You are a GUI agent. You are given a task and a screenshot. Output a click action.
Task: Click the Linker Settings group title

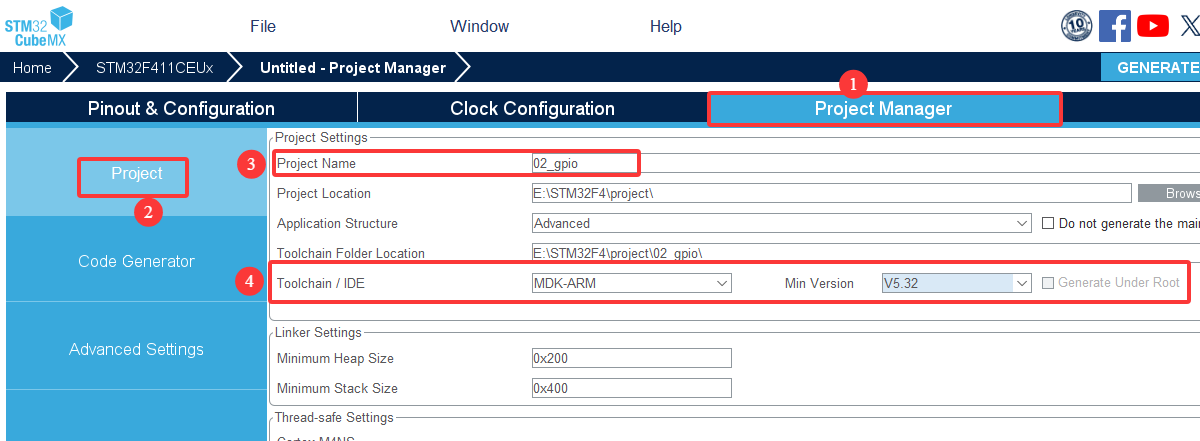tap(318, 332)
